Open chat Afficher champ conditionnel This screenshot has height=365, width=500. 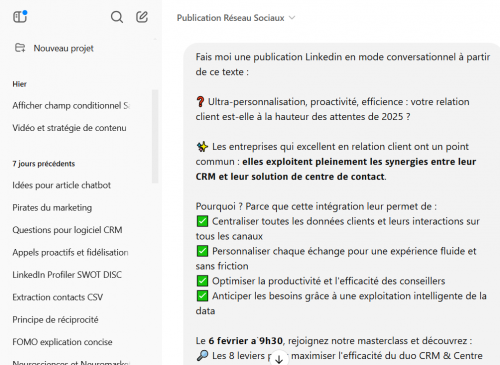tap(71, 106)
